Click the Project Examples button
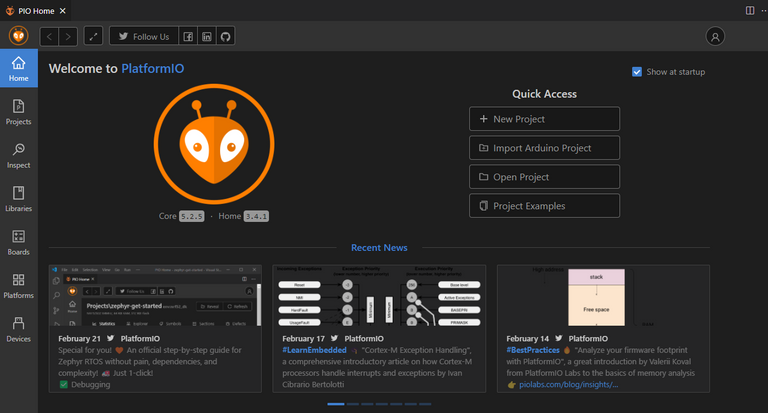Viewport: 768px width, 413px height. point(544,206)
